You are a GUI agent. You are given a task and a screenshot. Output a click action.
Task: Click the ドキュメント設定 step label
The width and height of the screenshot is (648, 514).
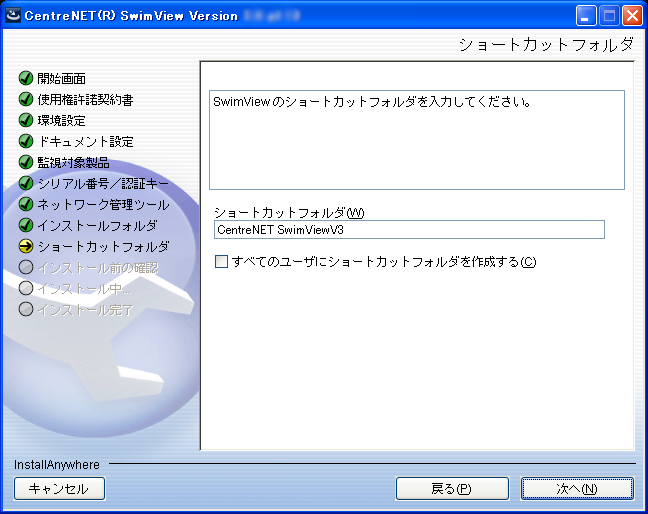(85, 142)
